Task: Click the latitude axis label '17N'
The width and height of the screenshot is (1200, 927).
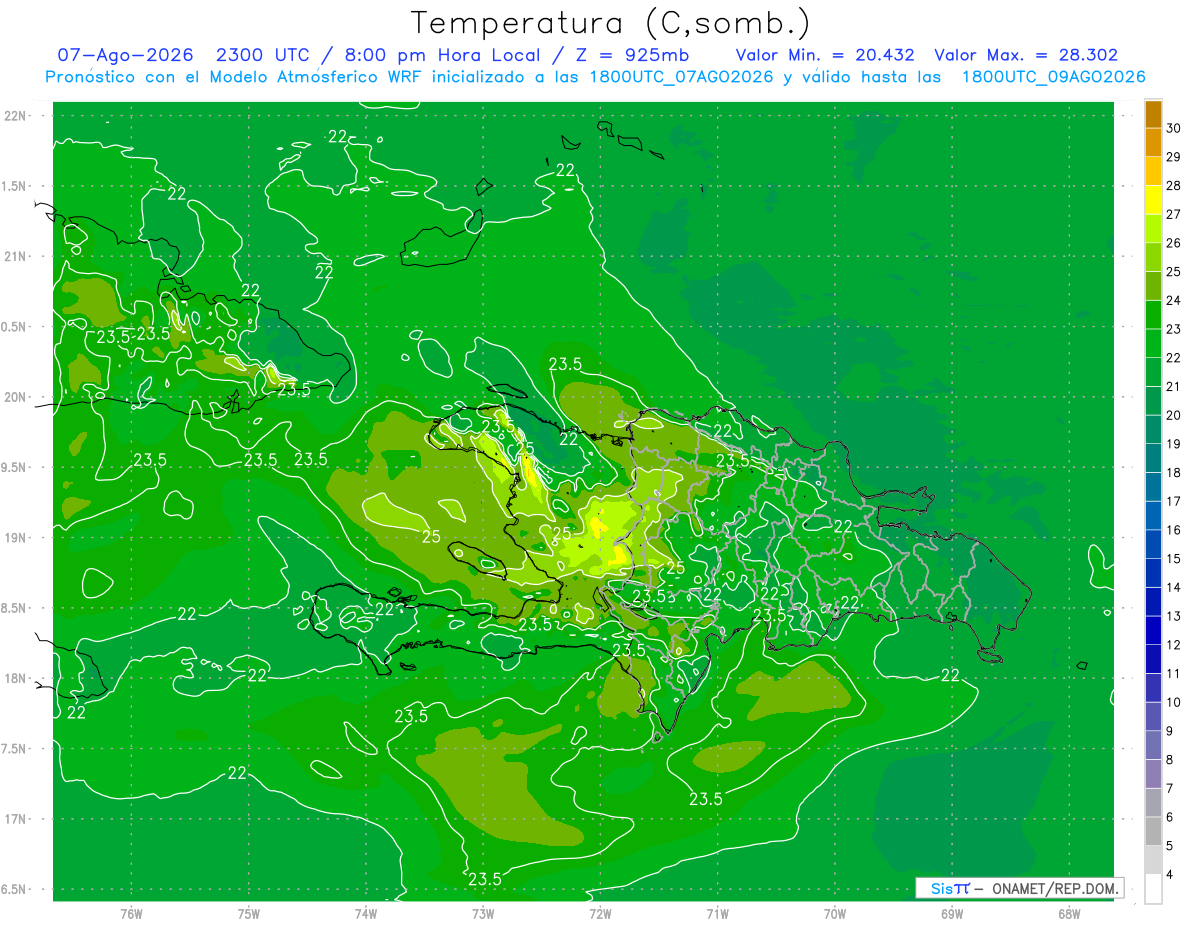Action: 16,819
